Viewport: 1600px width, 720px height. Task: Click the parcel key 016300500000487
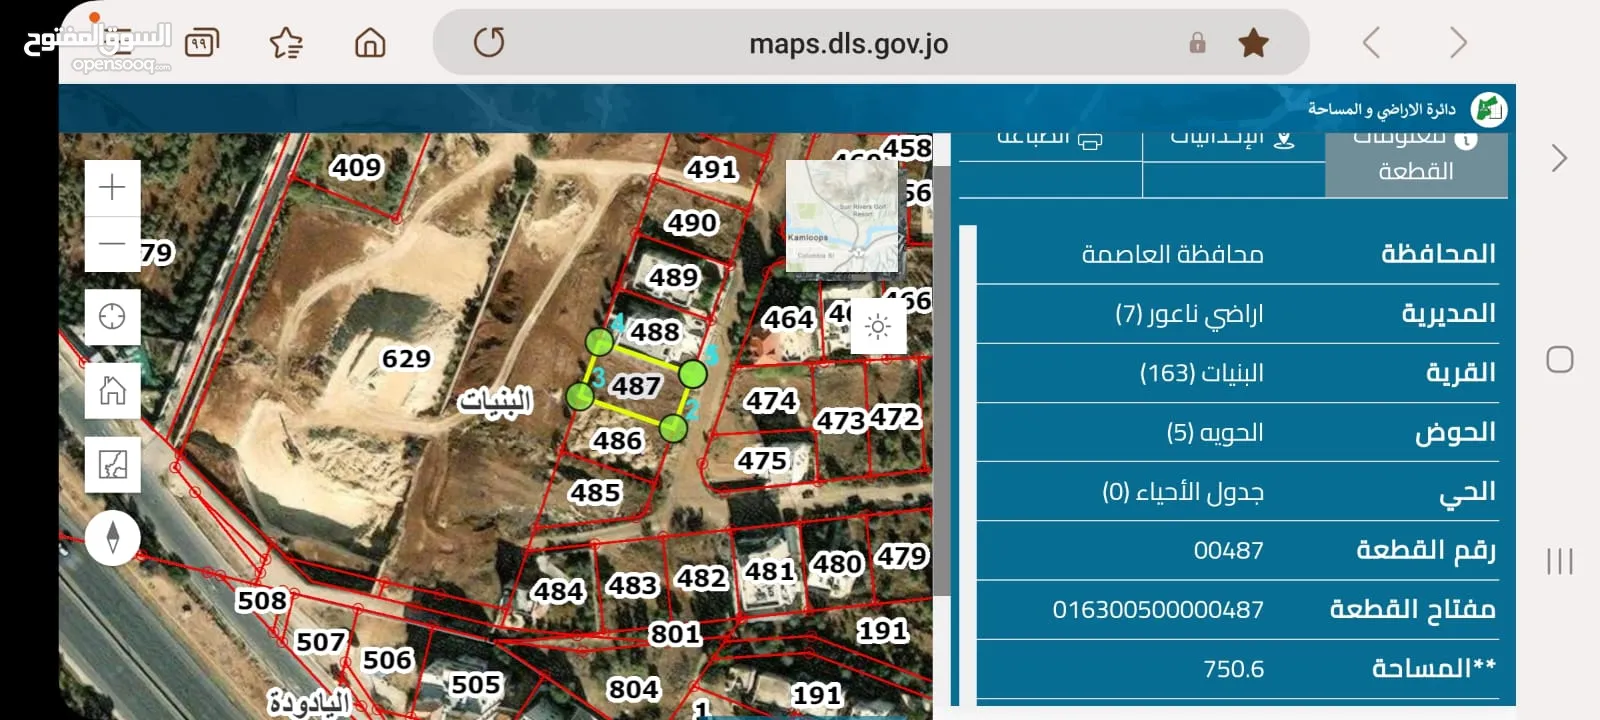[1158, 609]
